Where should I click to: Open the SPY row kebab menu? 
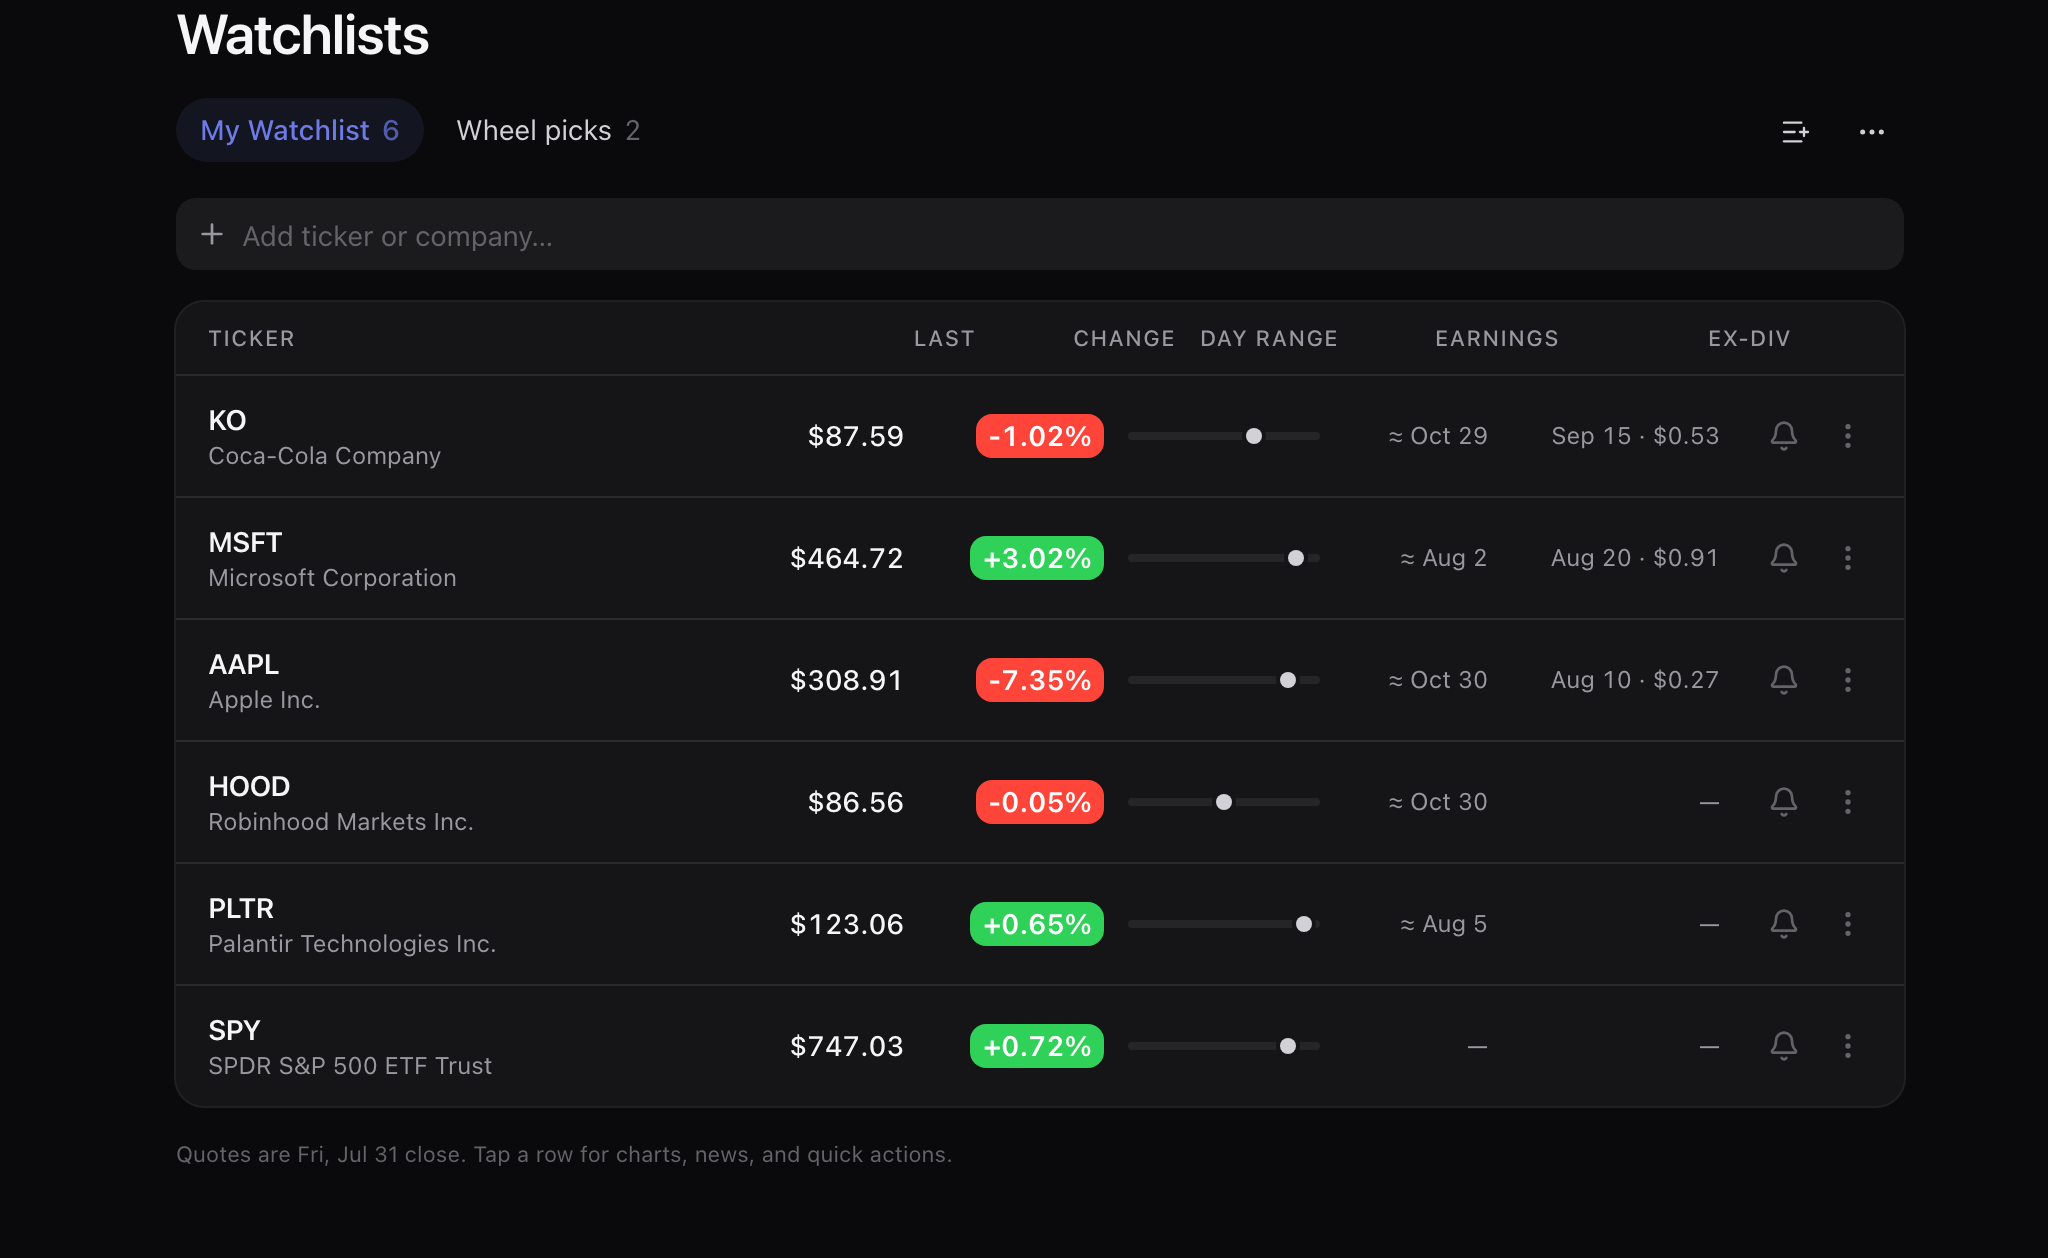click(x=1847, y=1046)
